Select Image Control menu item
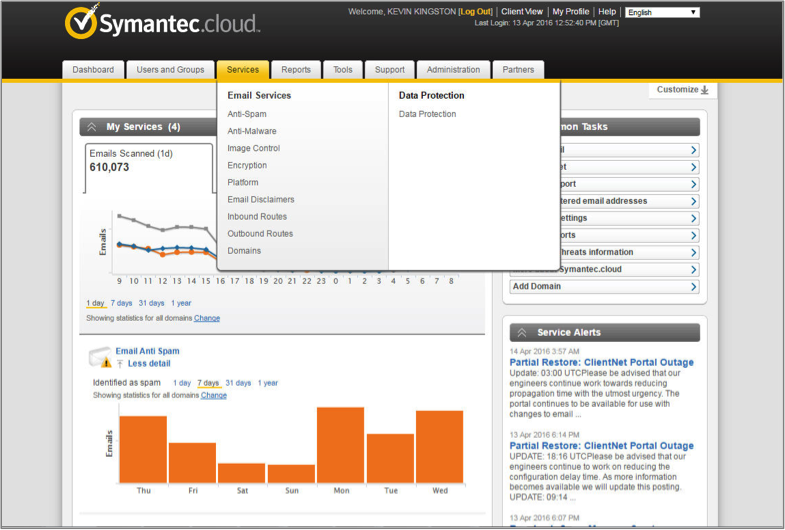Screen dimensions: 785x530 click(x=253, y=148)
